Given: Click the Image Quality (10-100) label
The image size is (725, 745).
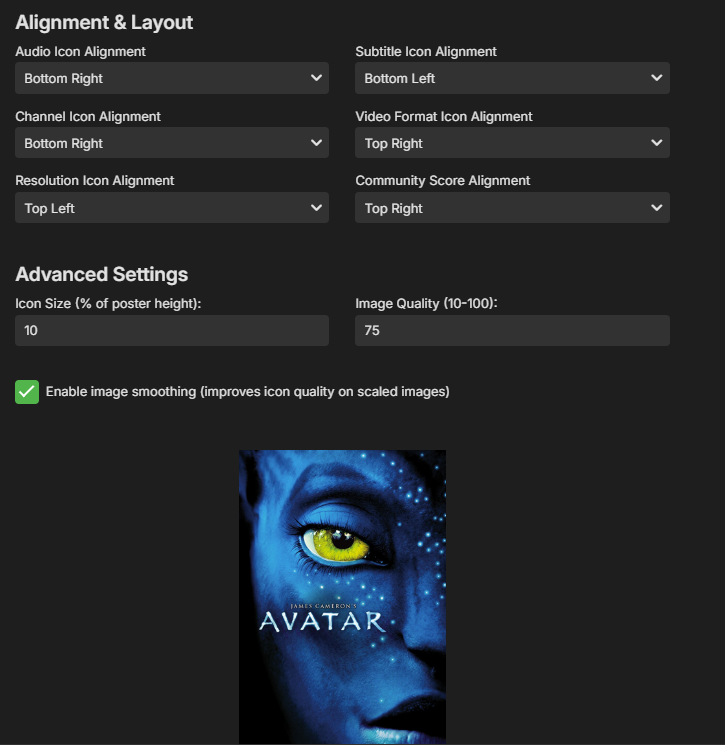Looking at the screenshot, I should [426, 304].
